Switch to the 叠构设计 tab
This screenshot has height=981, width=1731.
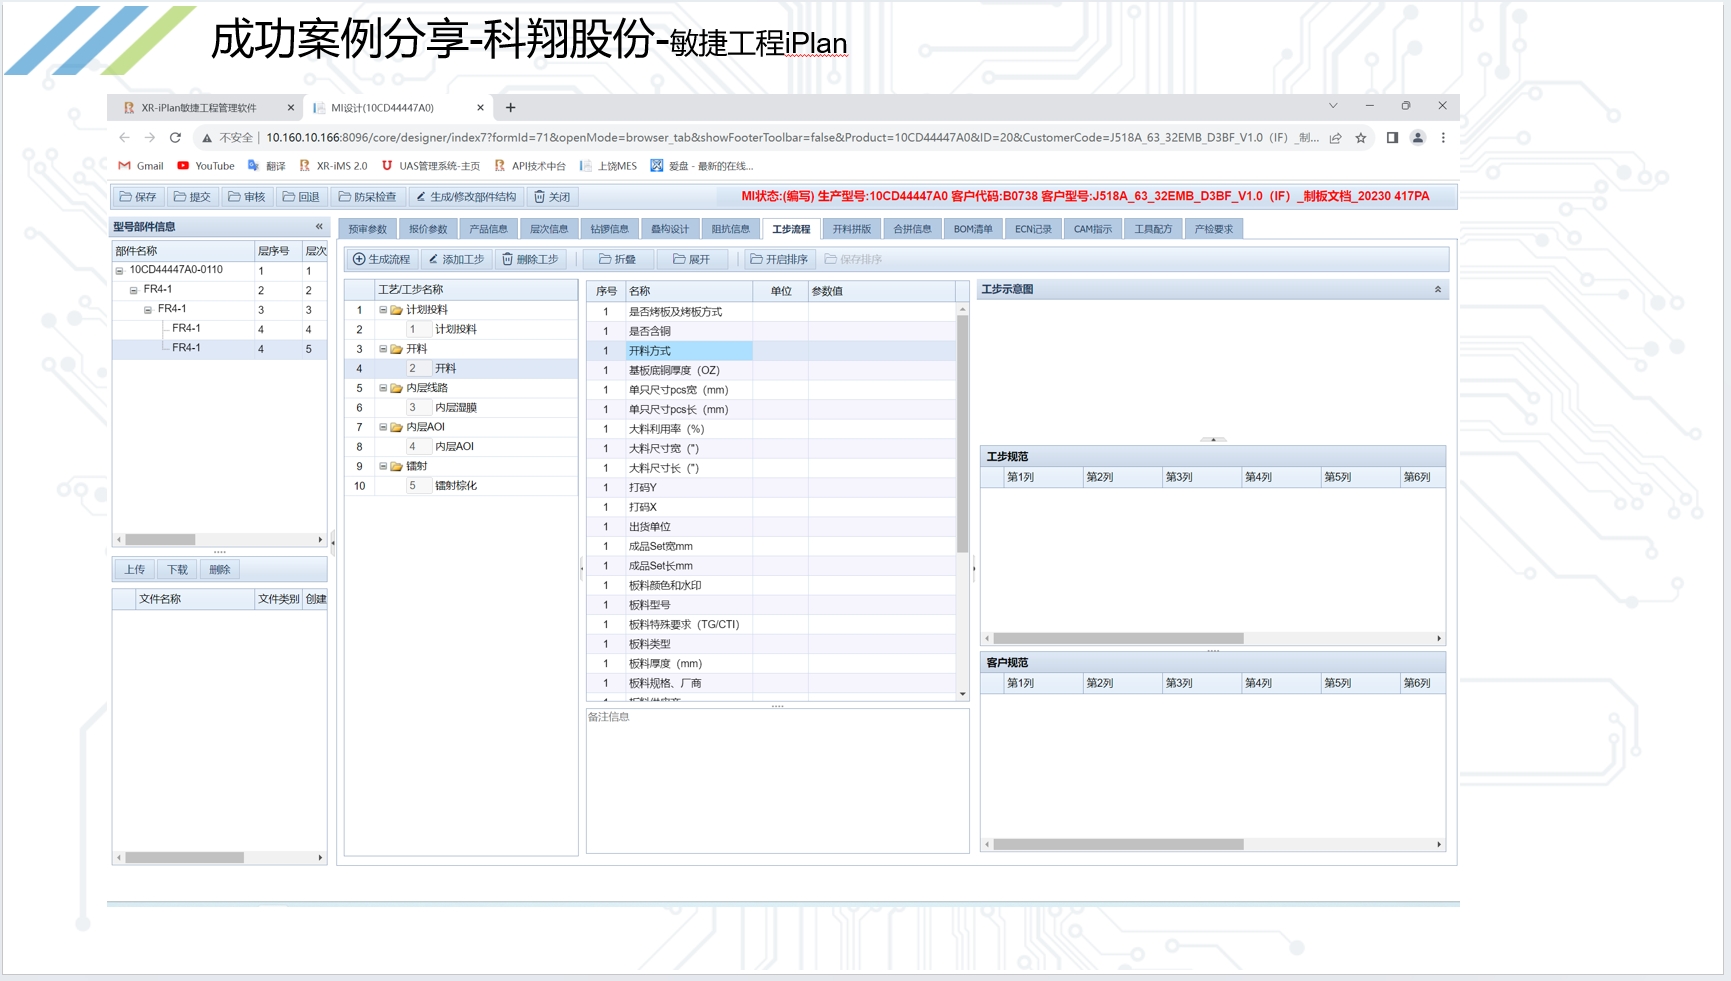click(x=670, y=229)
